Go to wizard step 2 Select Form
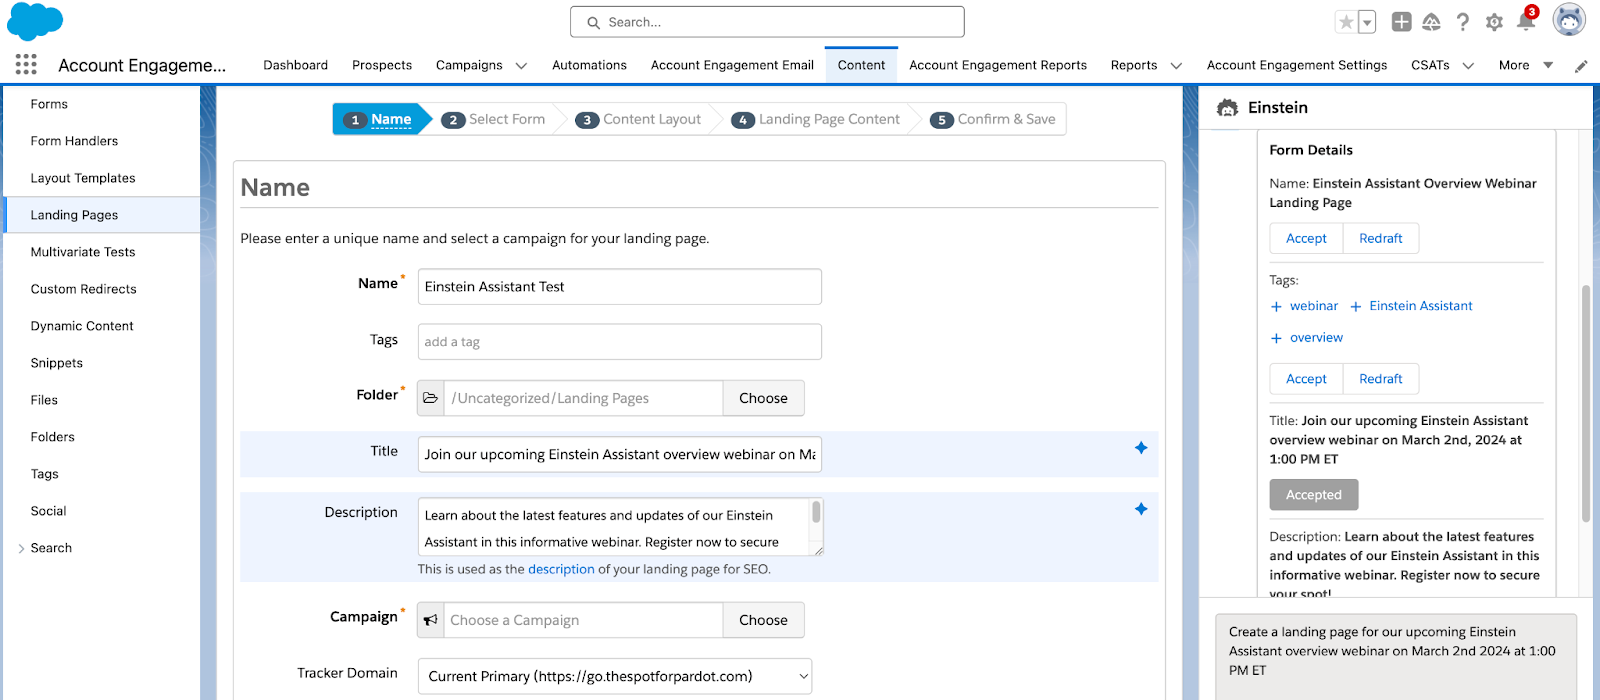The image size is (1600, 700). point(494,119)
